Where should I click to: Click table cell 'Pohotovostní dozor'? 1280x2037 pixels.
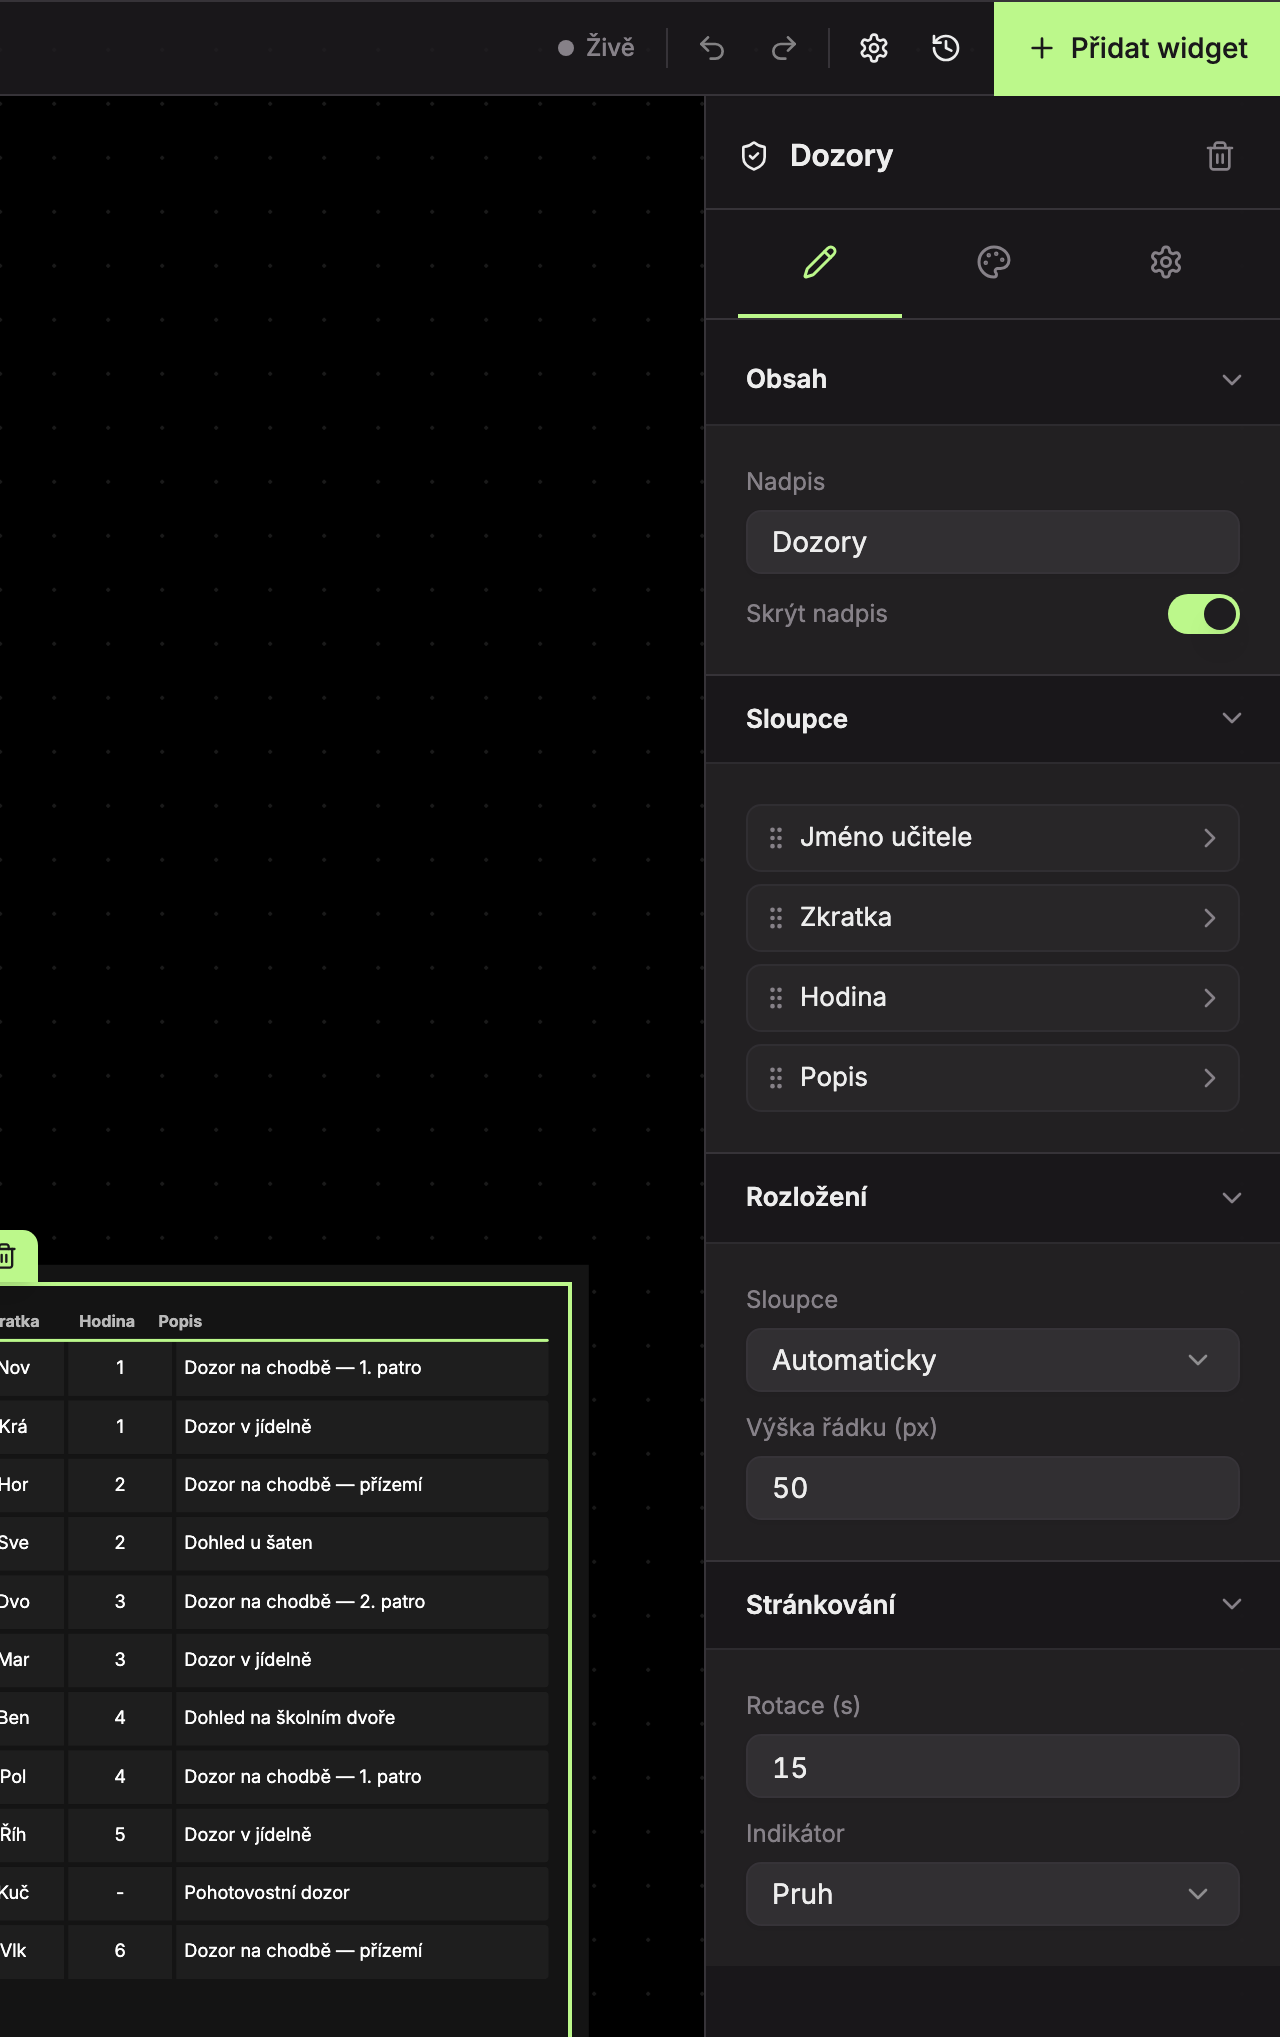tap(362, 1893)
